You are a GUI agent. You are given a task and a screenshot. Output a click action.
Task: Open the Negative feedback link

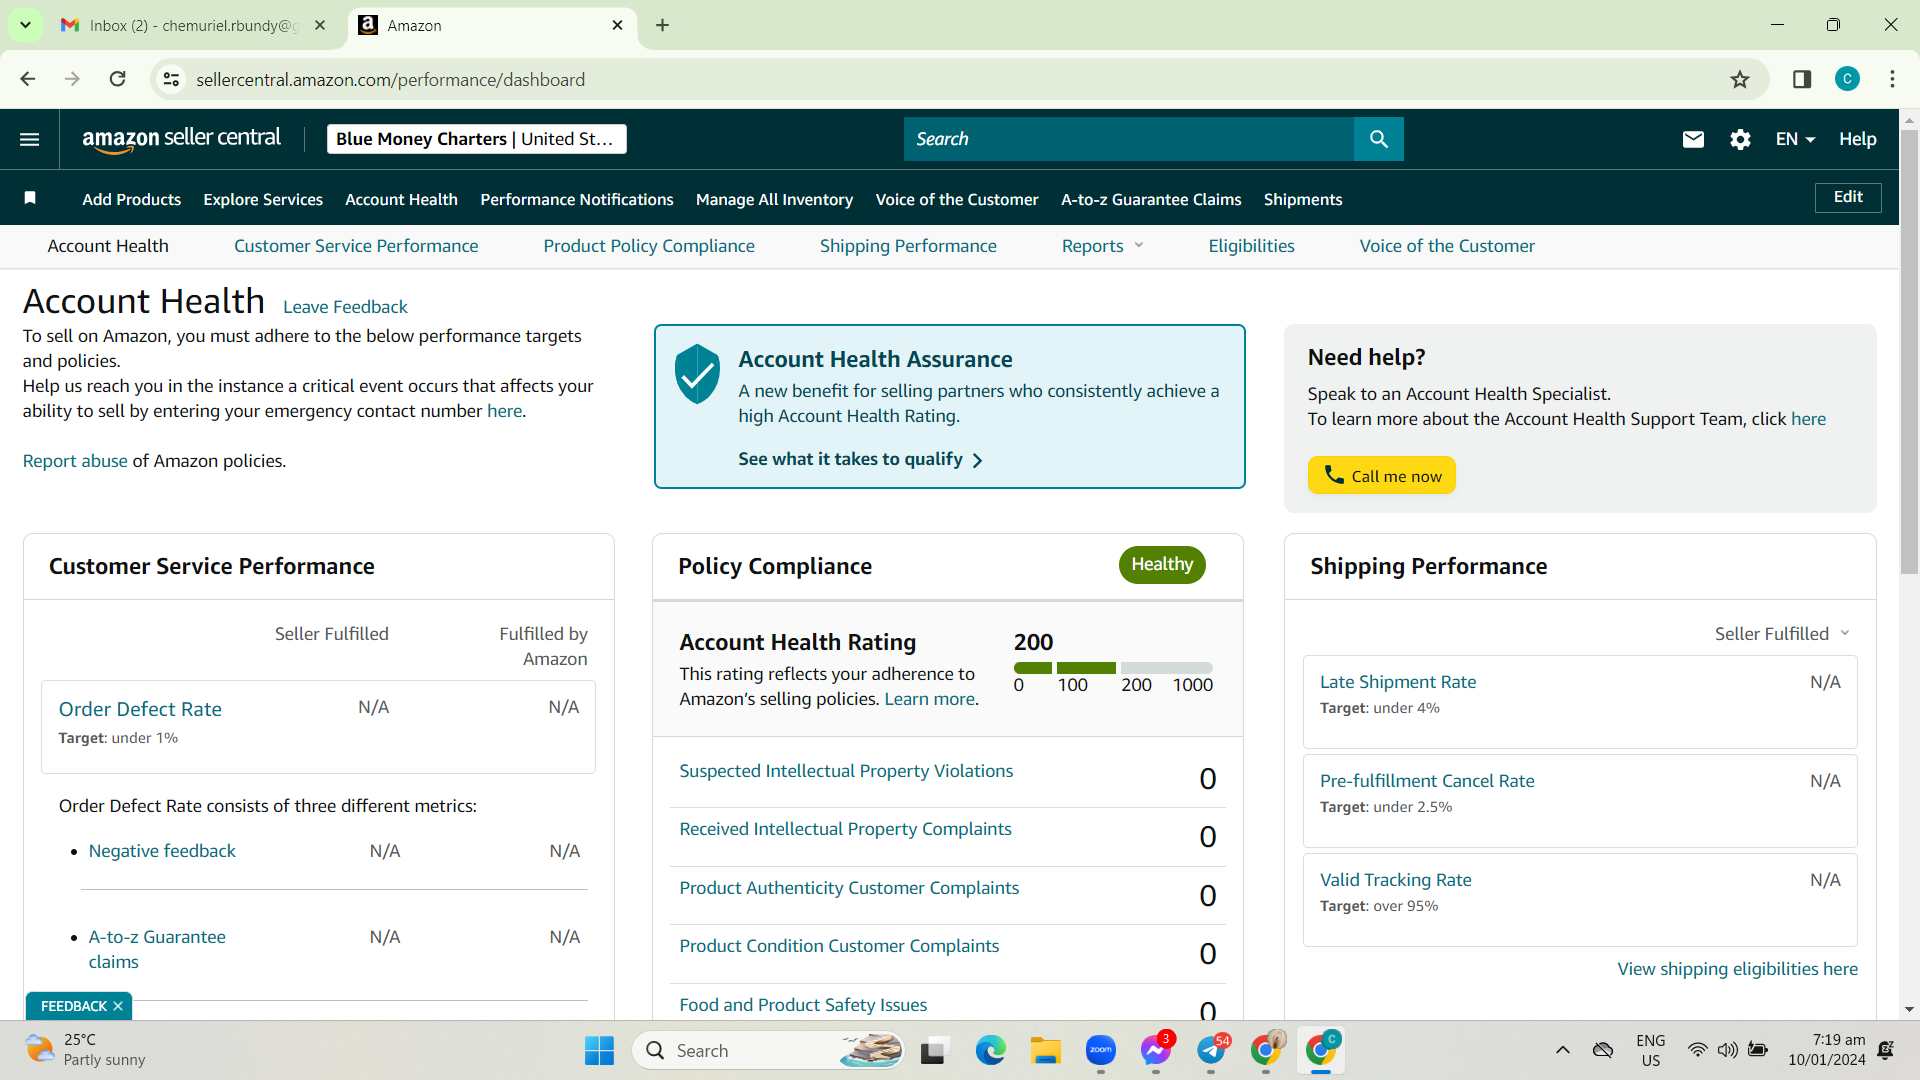click(x=162, y=851)
